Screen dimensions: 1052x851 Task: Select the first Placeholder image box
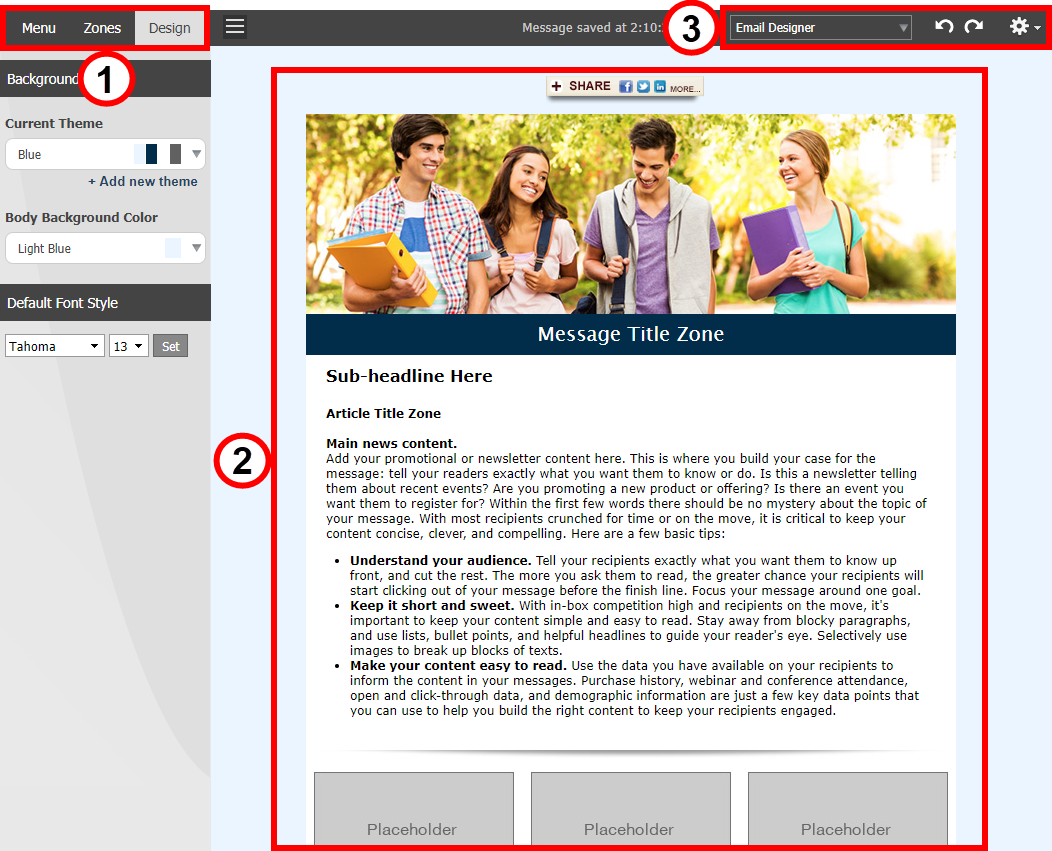click(414, 809)
